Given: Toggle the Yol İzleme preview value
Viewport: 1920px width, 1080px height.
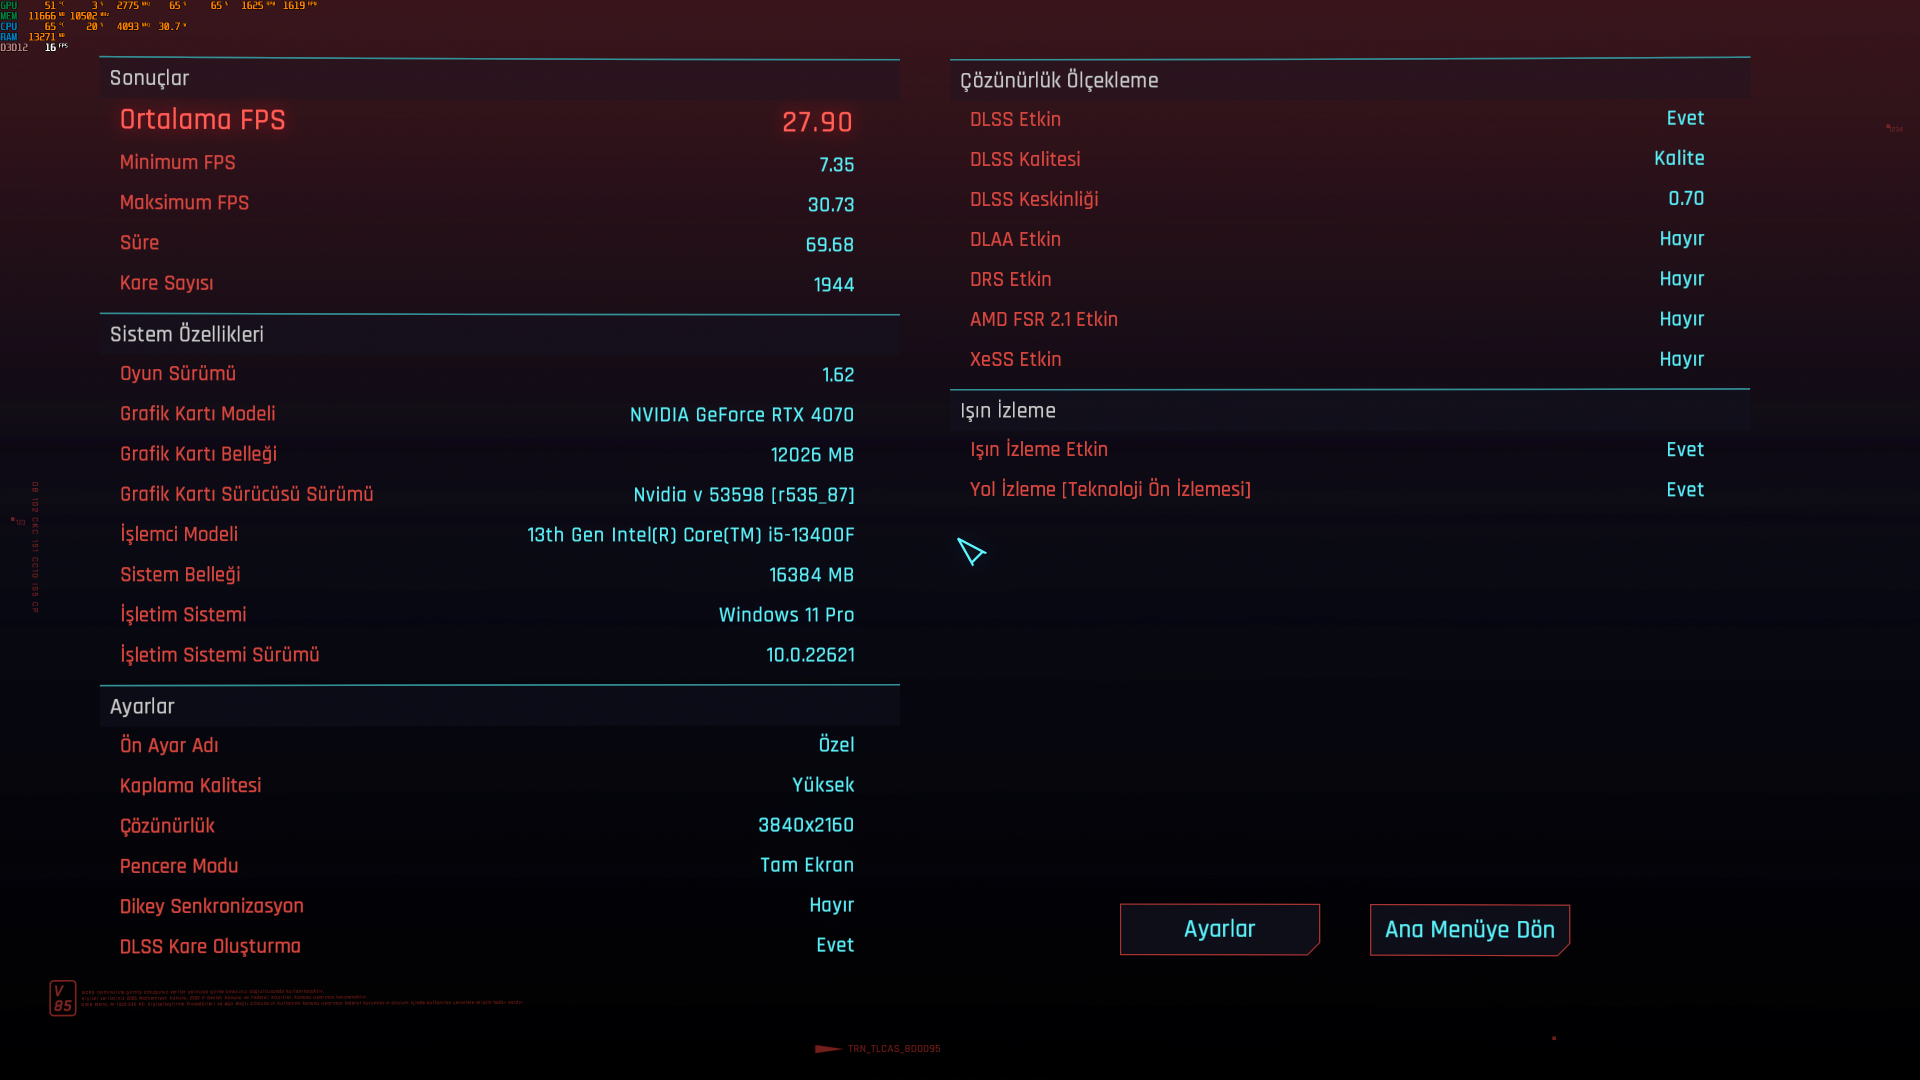Looking at the screenshot, I should 1685,490.
